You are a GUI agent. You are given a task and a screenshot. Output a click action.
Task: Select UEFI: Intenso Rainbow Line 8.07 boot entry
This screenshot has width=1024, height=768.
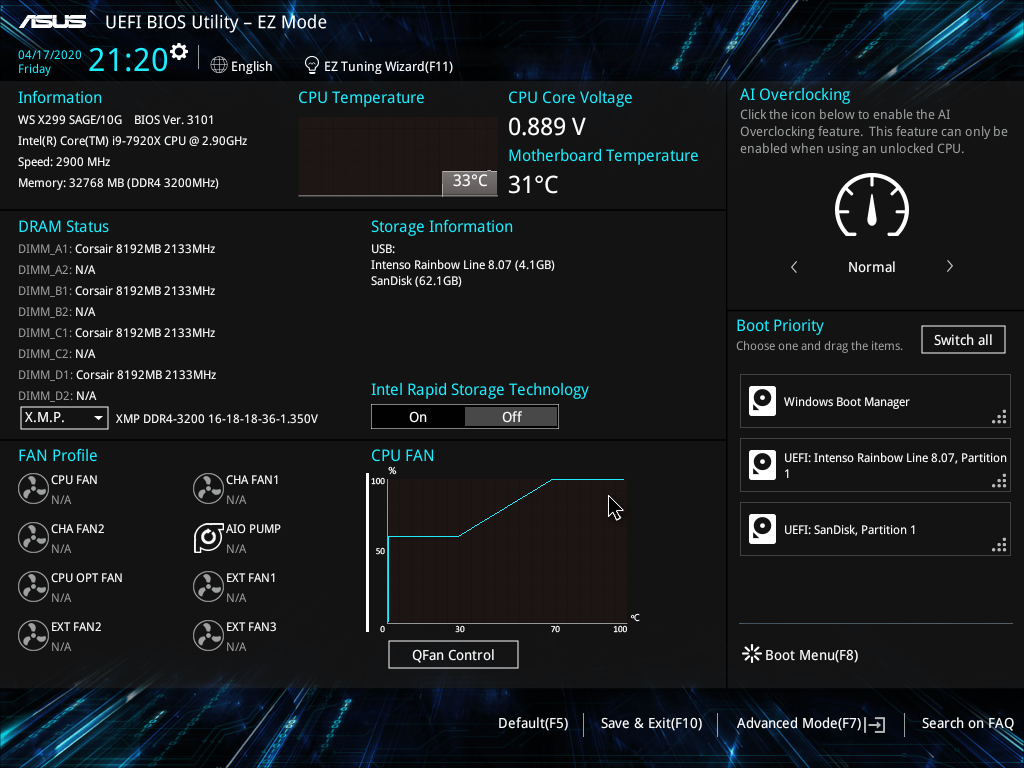click(x=874, y=465)
